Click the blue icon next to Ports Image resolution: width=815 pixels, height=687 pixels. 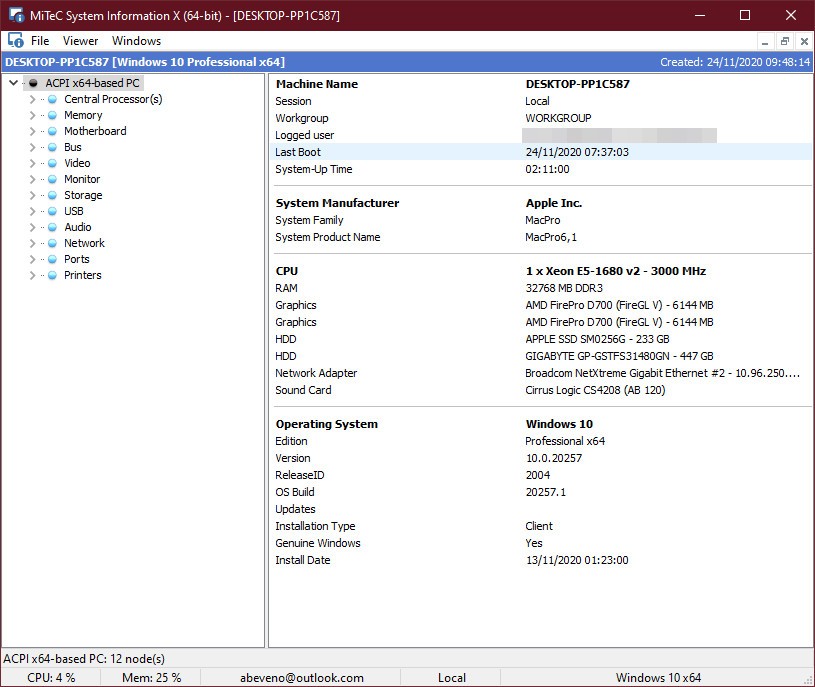52,259
